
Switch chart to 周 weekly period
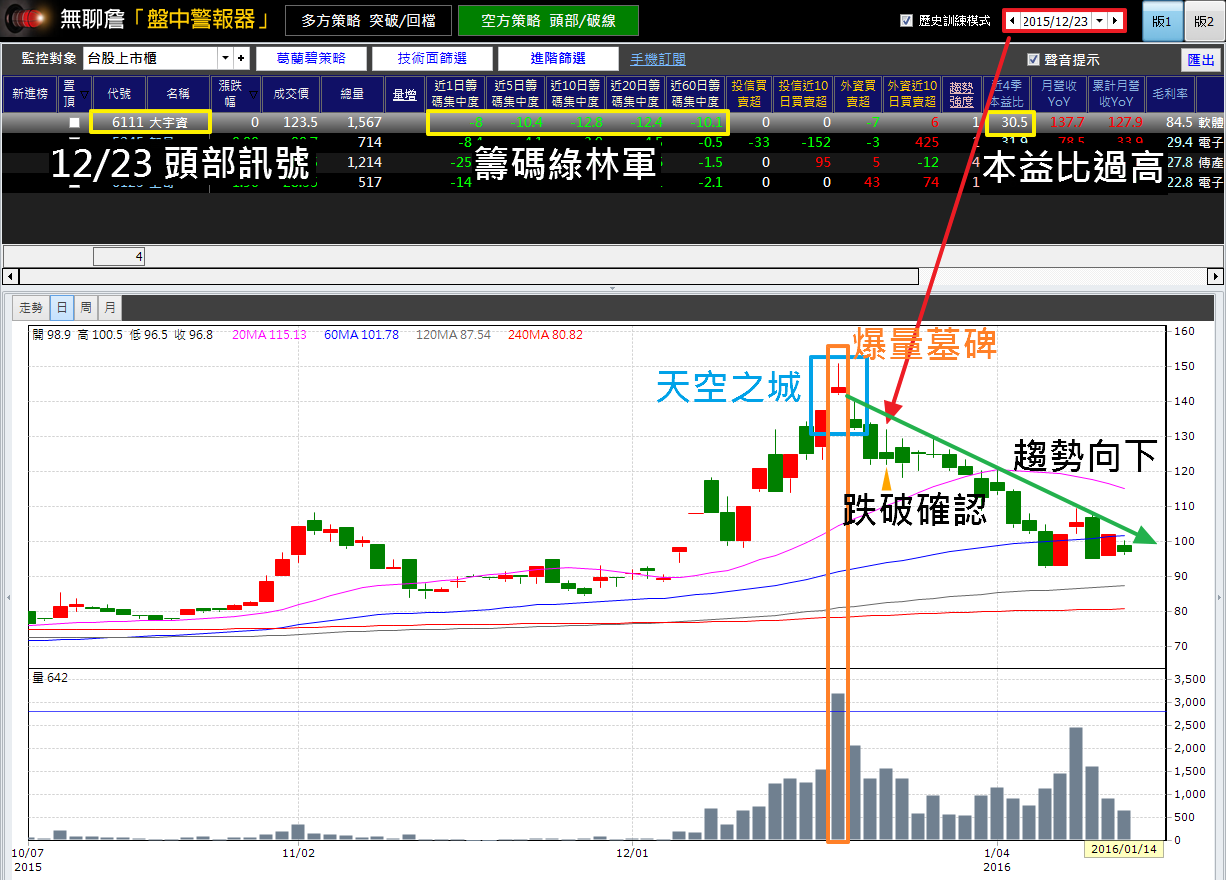point(86,307)
